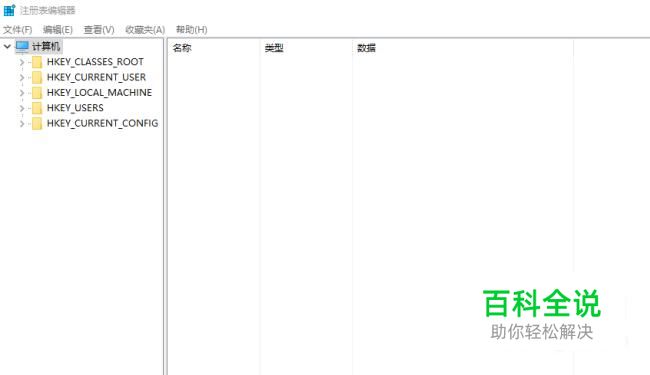The image size is (650, 375).
Task: Click the HKEY_CURRENT_USER folder icon
Action: pyautogui.click(x=37, y=77)
